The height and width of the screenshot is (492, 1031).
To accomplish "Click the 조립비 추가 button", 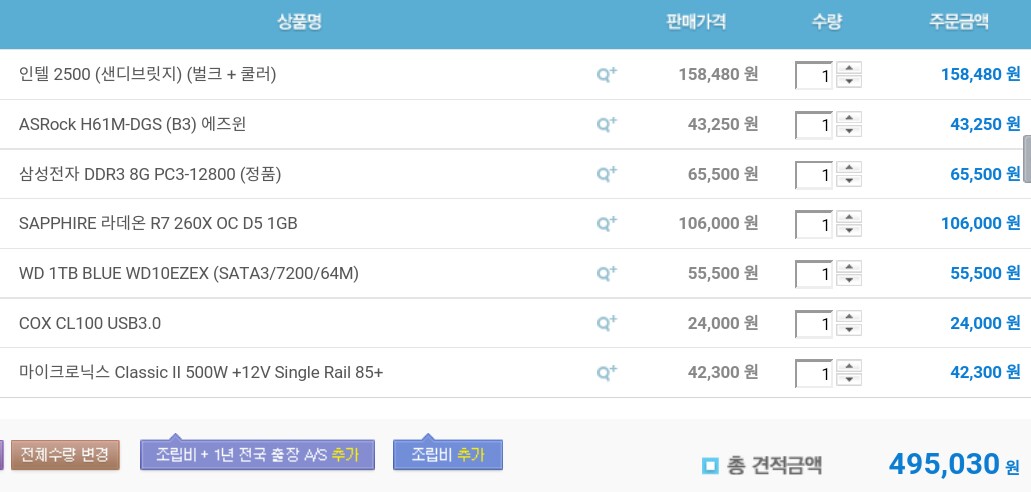I will pyautogui.click(x=447, y=454).
